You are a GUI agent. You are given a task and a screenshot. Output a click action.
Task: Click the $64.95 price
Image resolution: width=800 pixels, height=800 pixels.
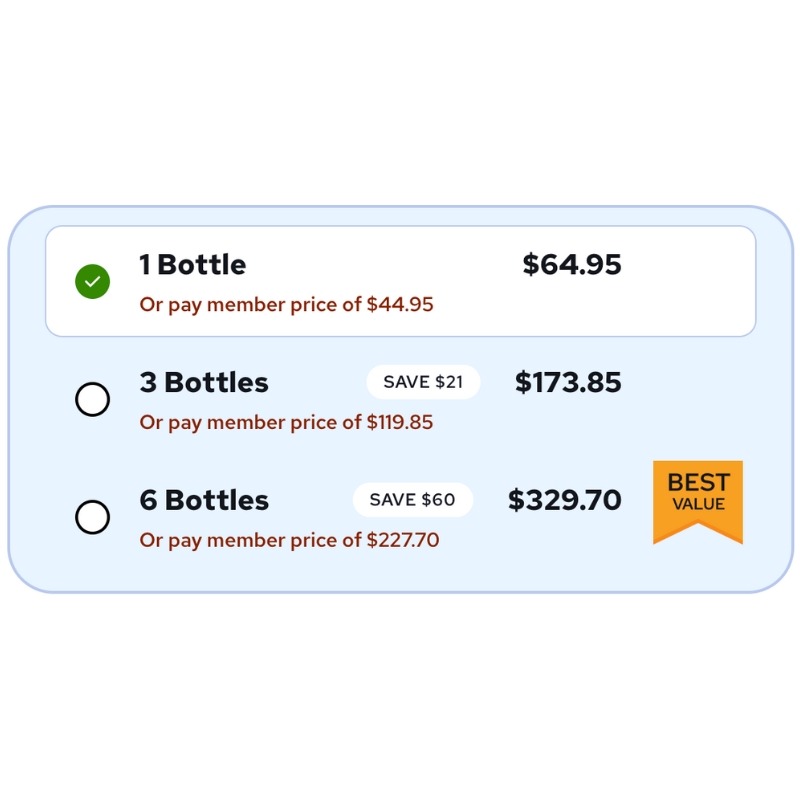pos(572,264)
